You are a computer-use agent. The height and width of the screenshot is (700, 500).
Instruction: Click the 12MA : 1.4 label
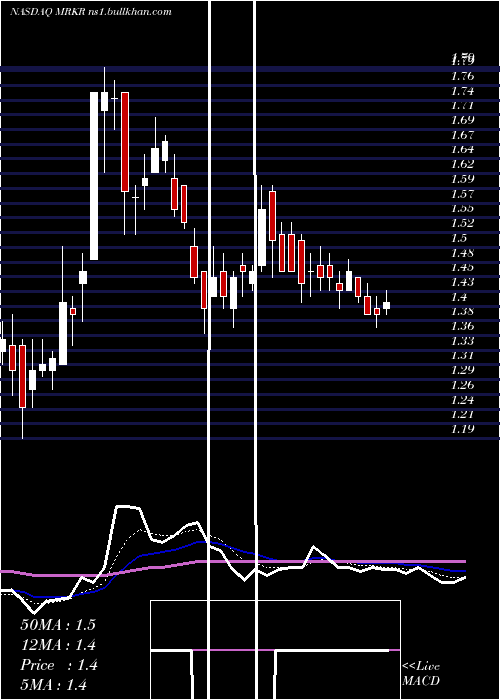click(58, 645)
